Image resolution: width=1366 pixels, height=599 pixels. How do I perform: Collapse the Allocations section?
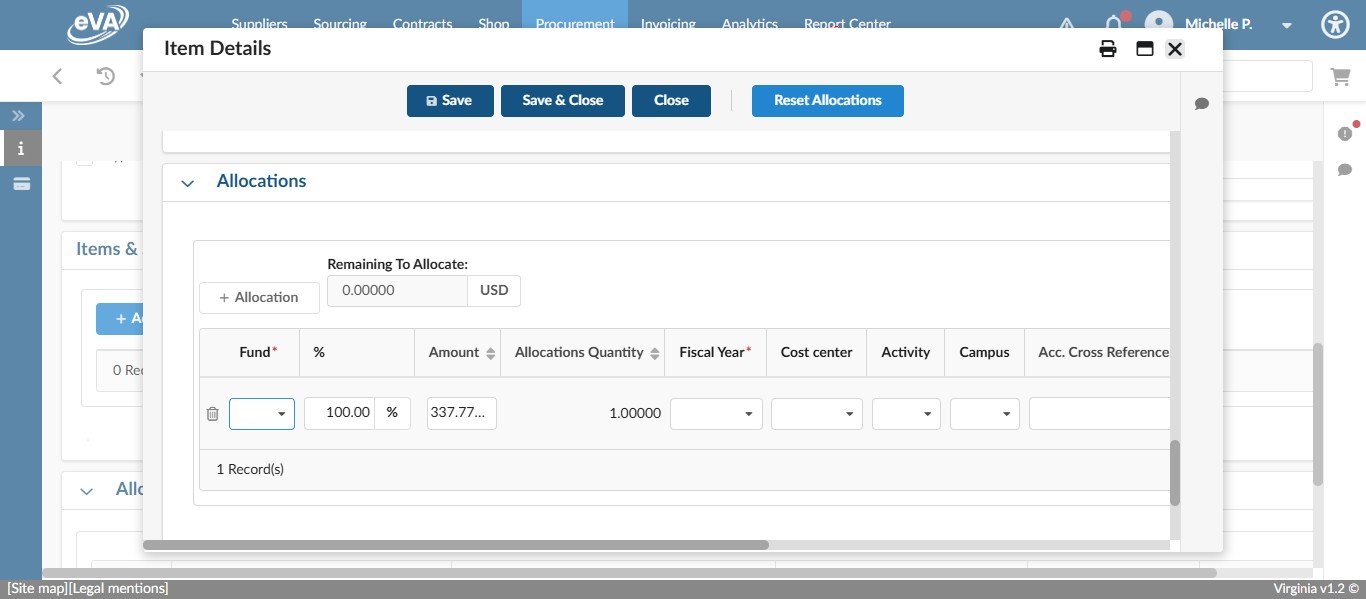pos(187,183)
